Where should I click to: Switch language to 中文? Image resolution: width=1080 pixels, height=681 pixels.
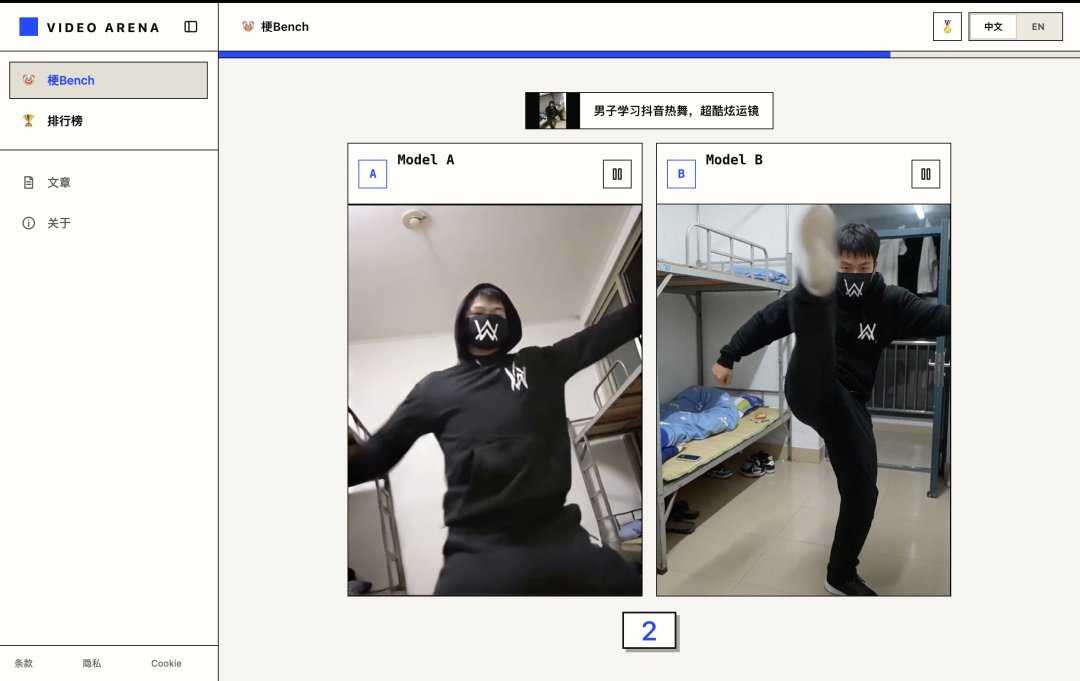pos(993,27)
